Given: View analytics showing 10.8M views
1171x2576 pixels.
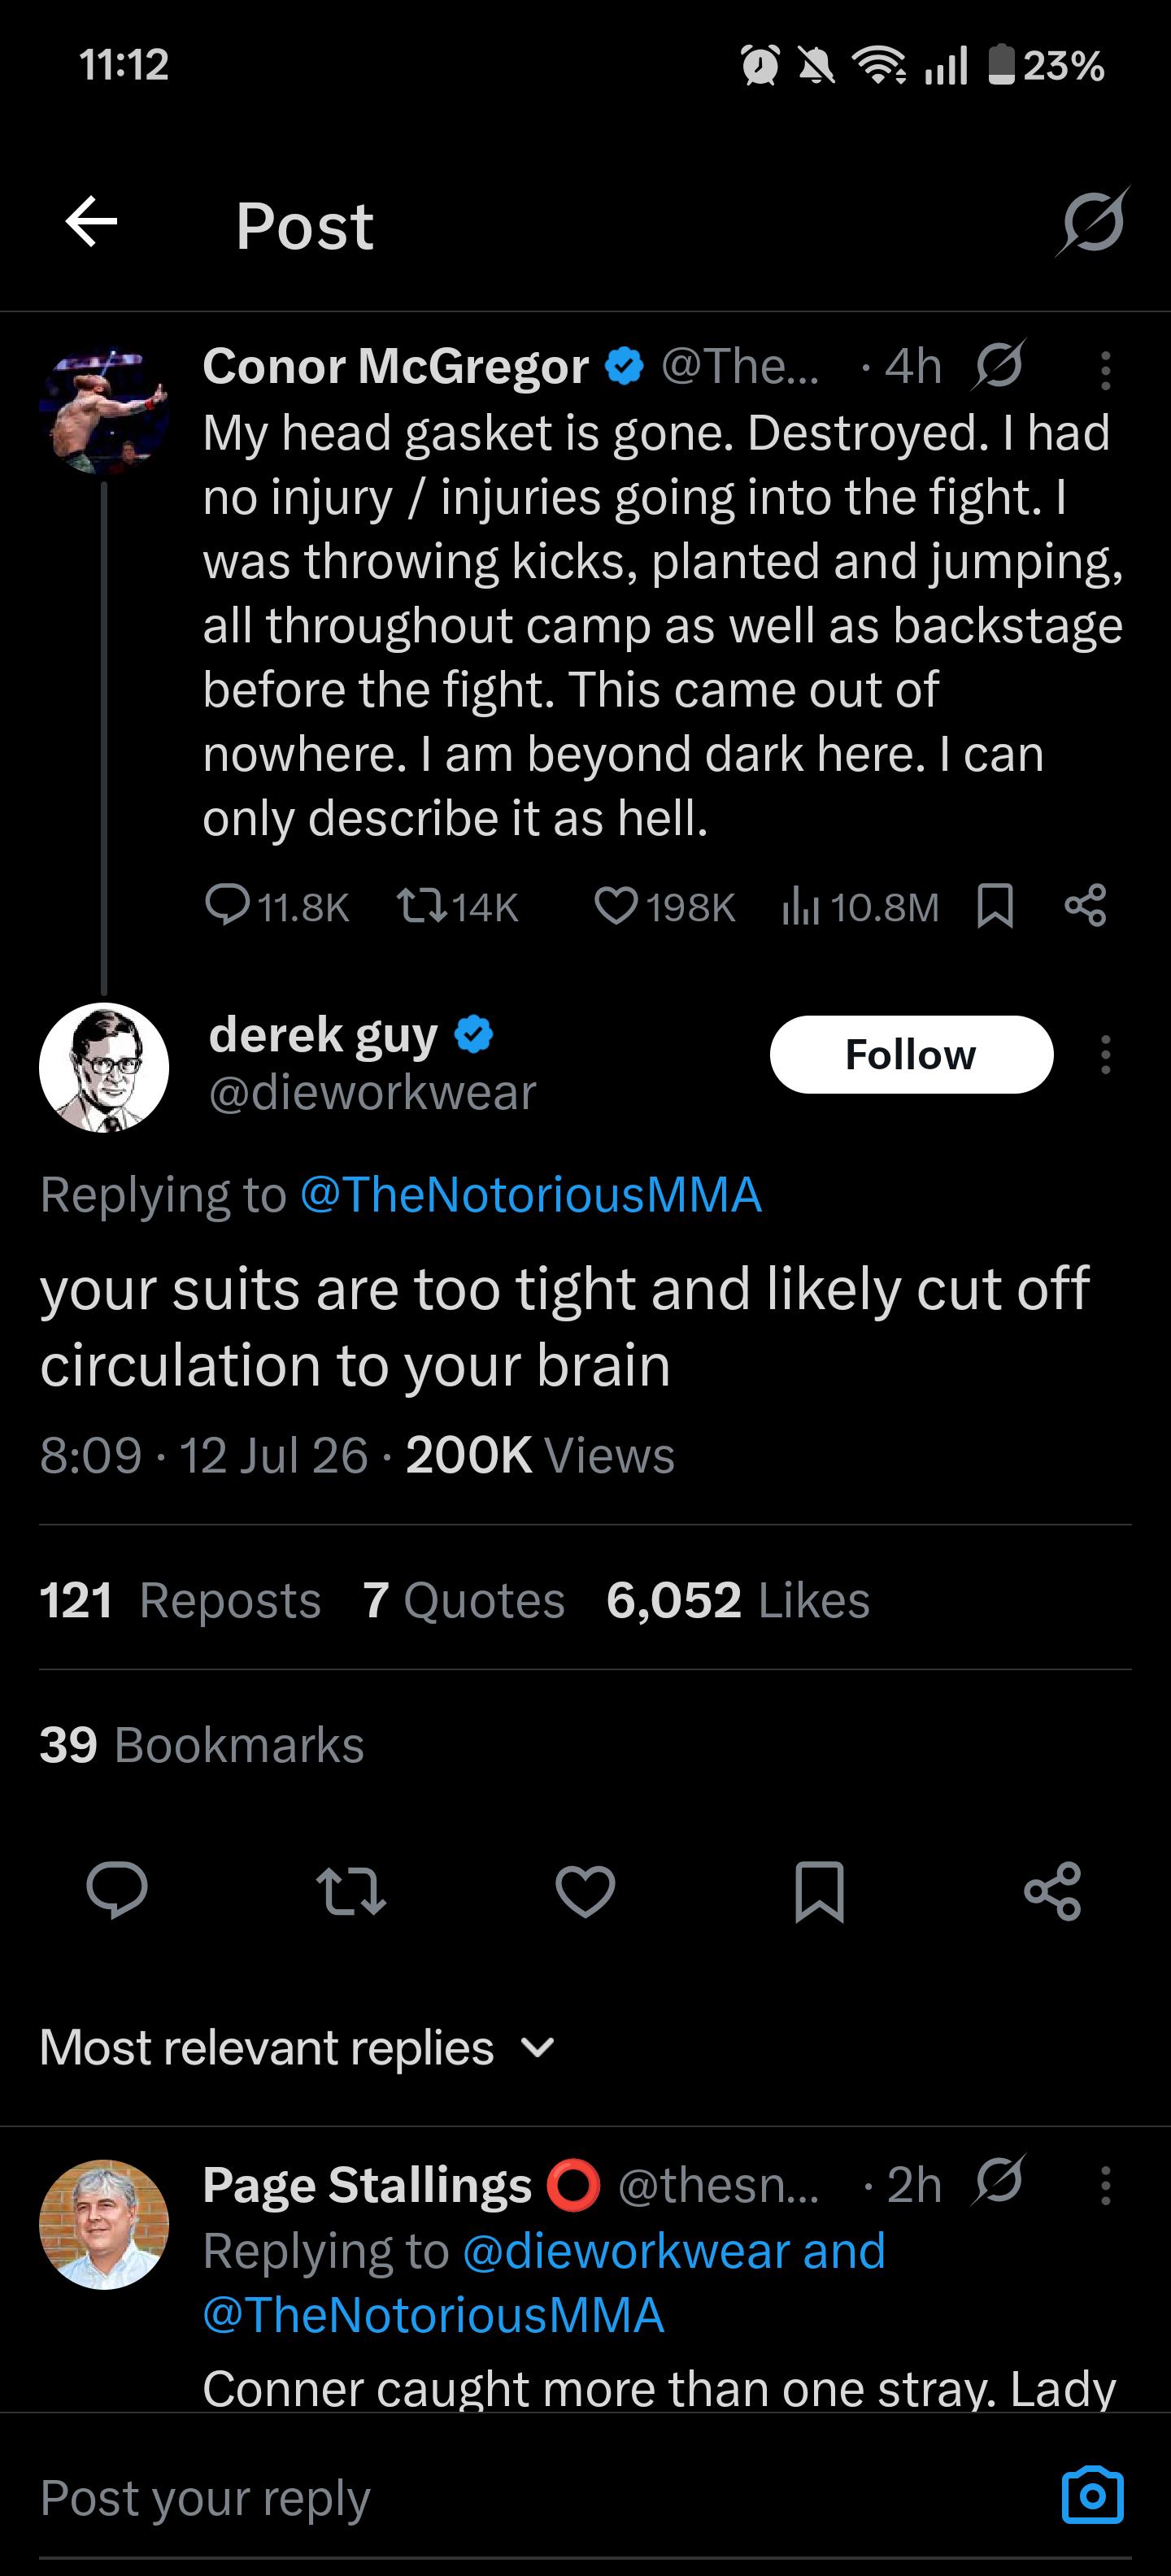Looking at the screenshot, I should (860, 906).
